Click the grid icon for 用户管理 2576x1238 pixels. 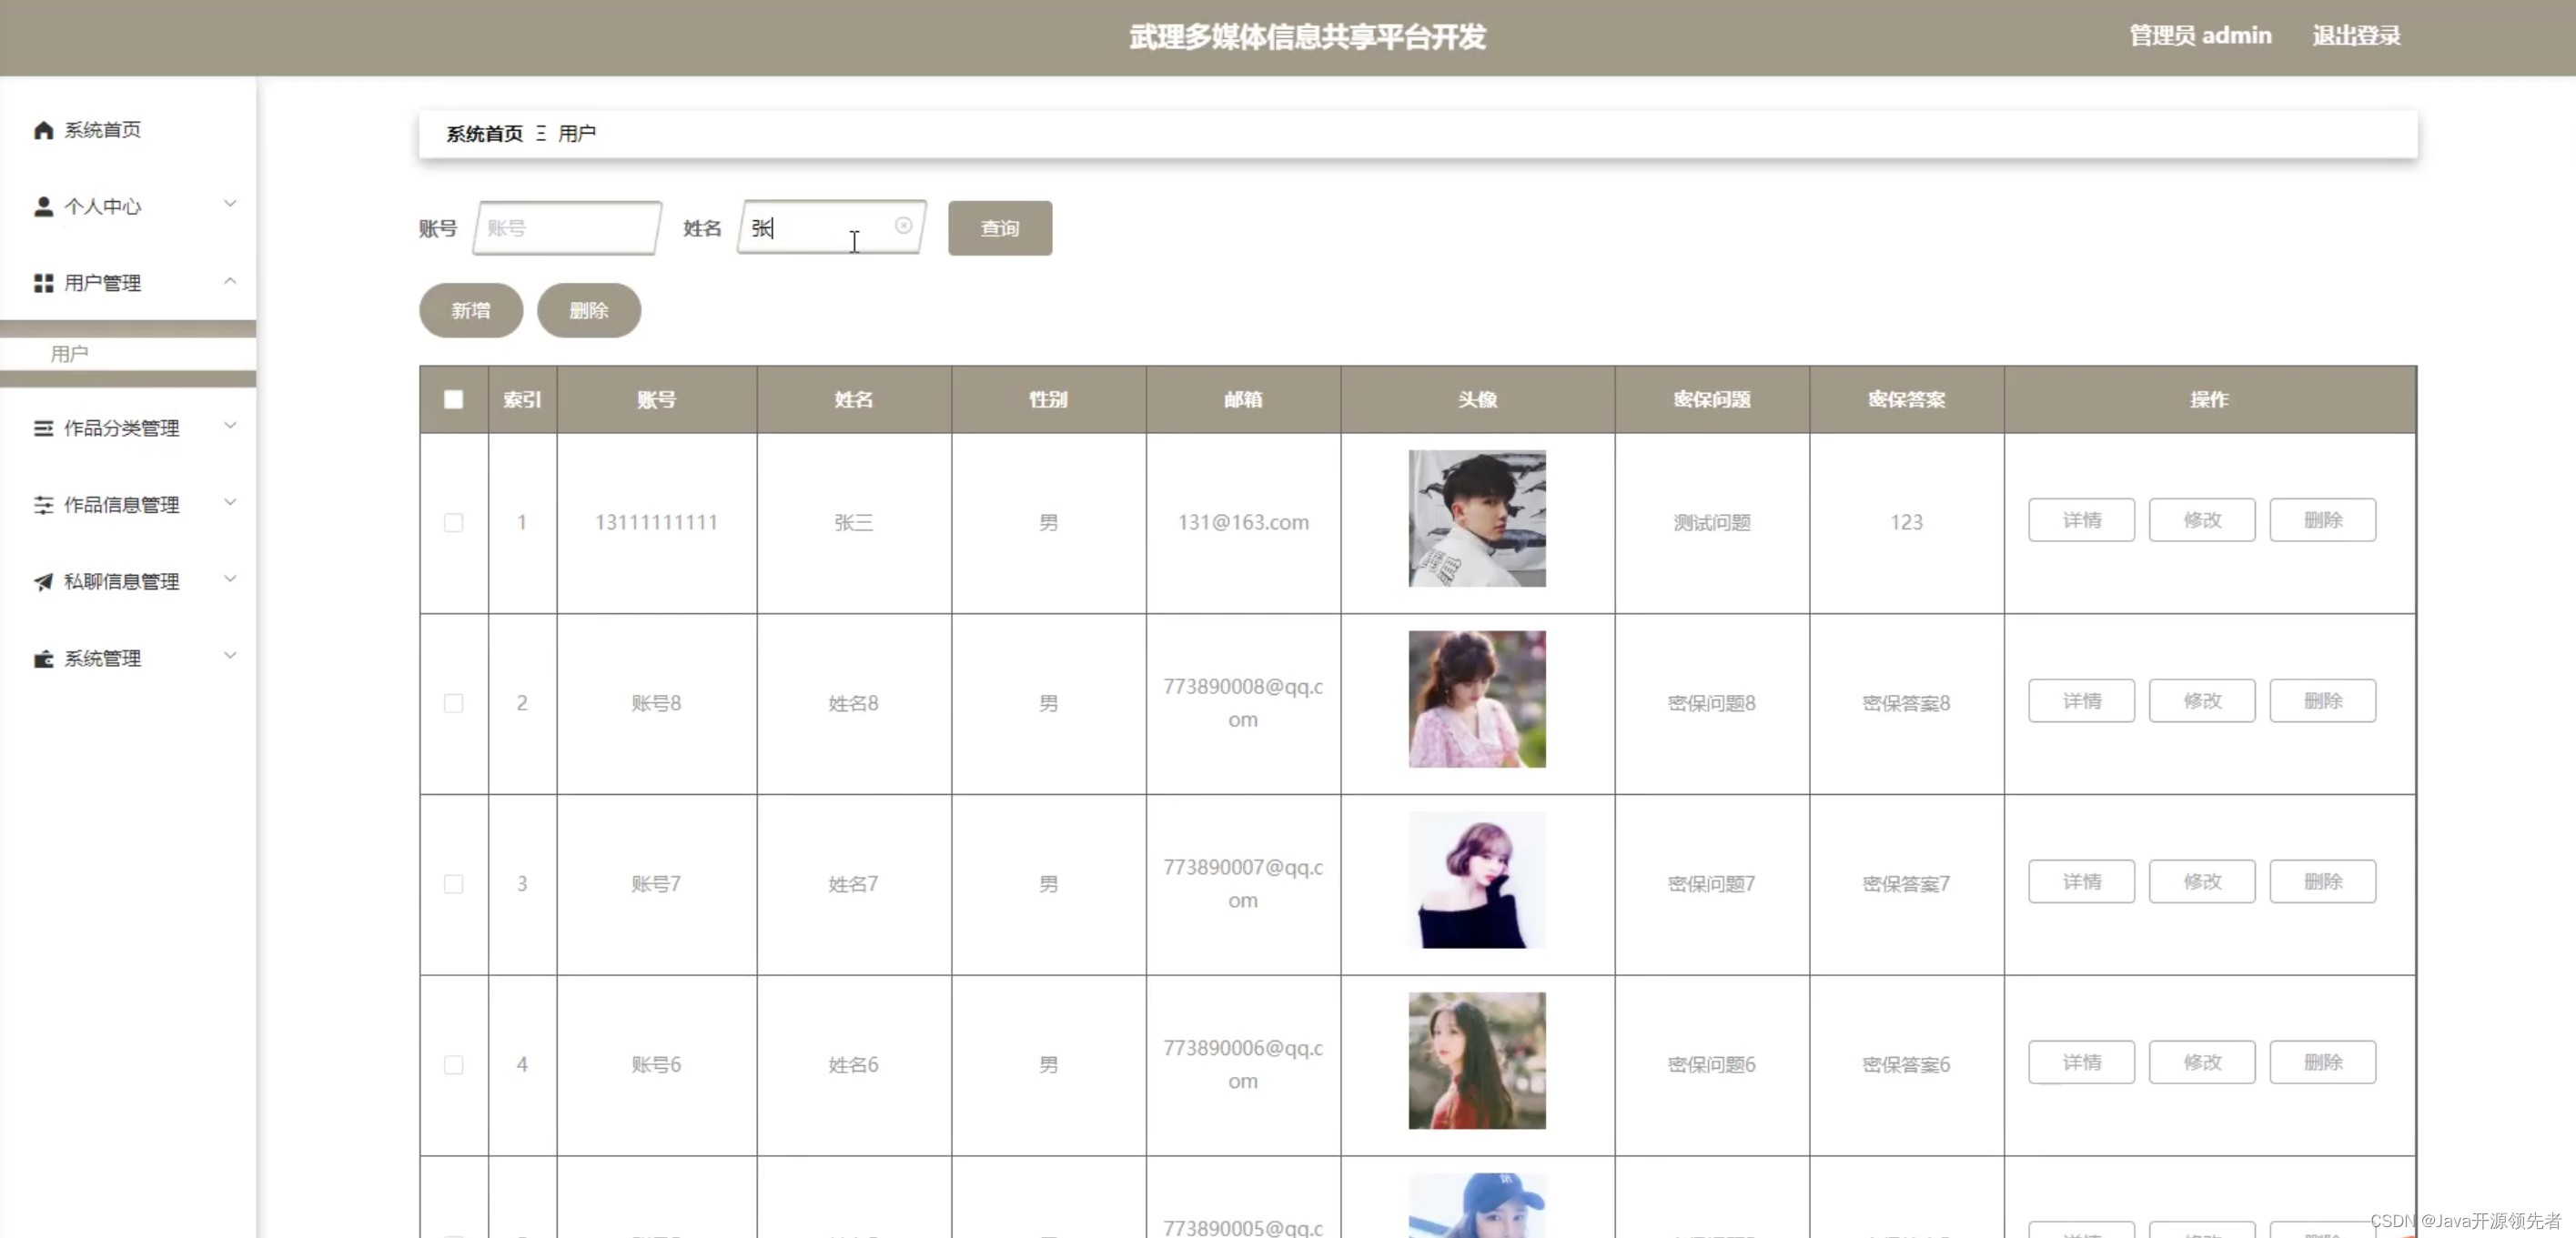[x=43, y=284]
